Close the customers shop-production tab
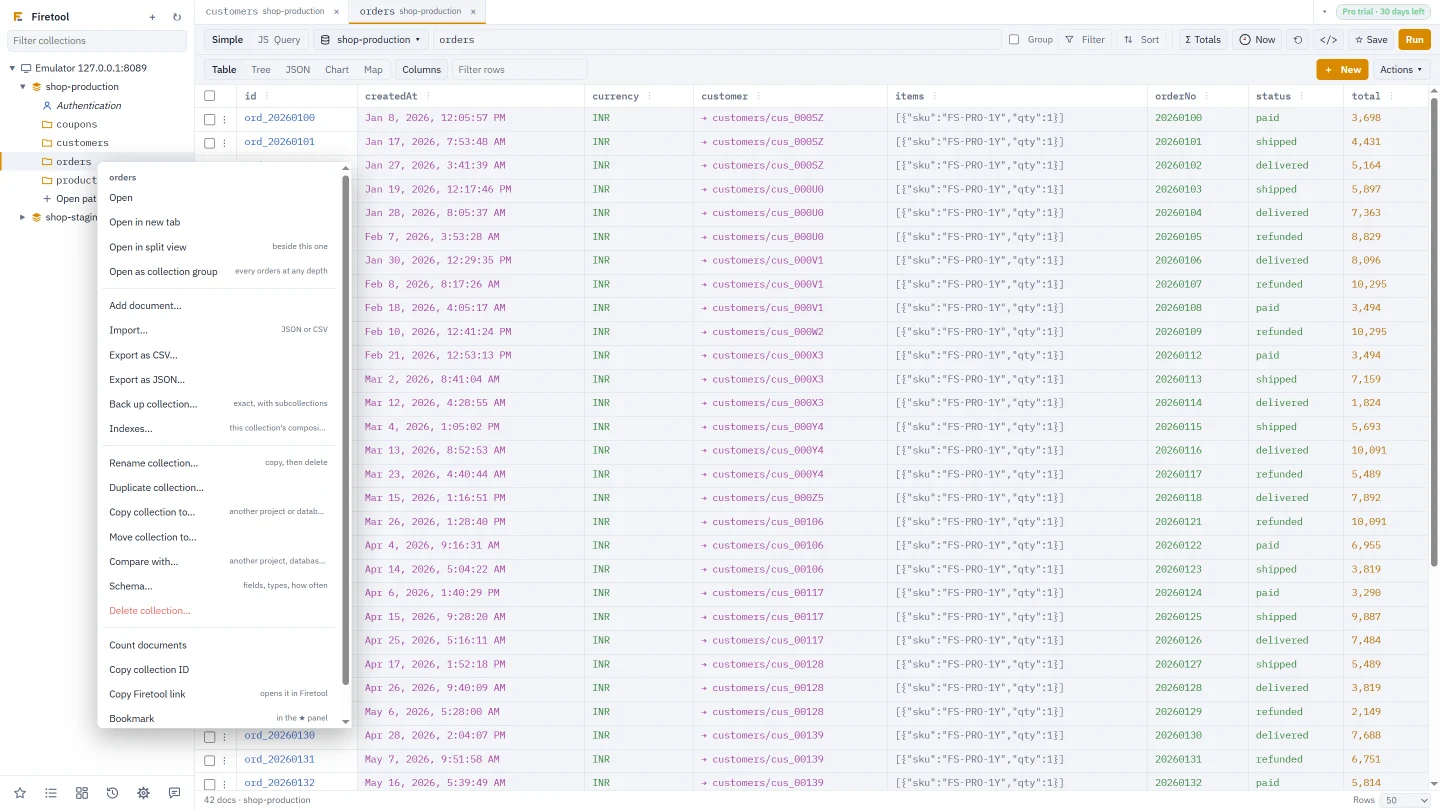1440x810 pixels. 337,12
